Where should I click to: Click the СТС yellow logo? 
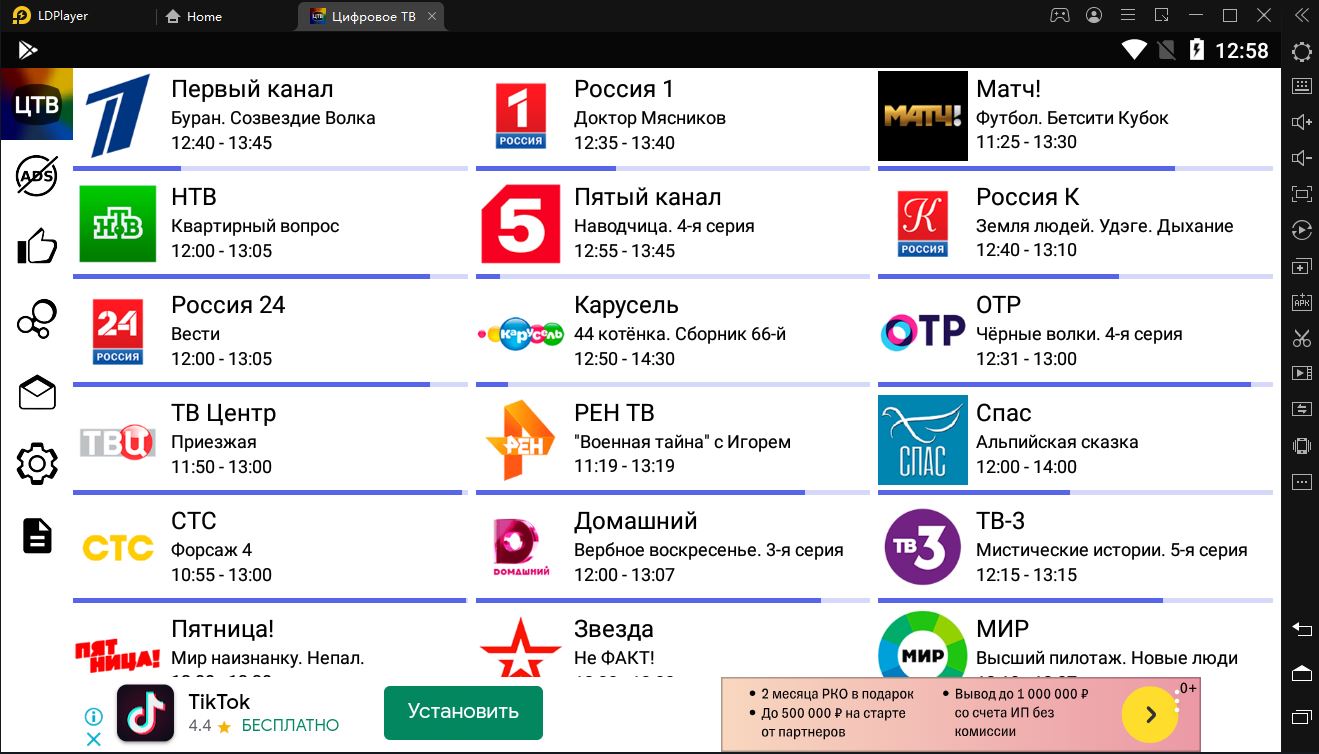[x=118, y=548]
